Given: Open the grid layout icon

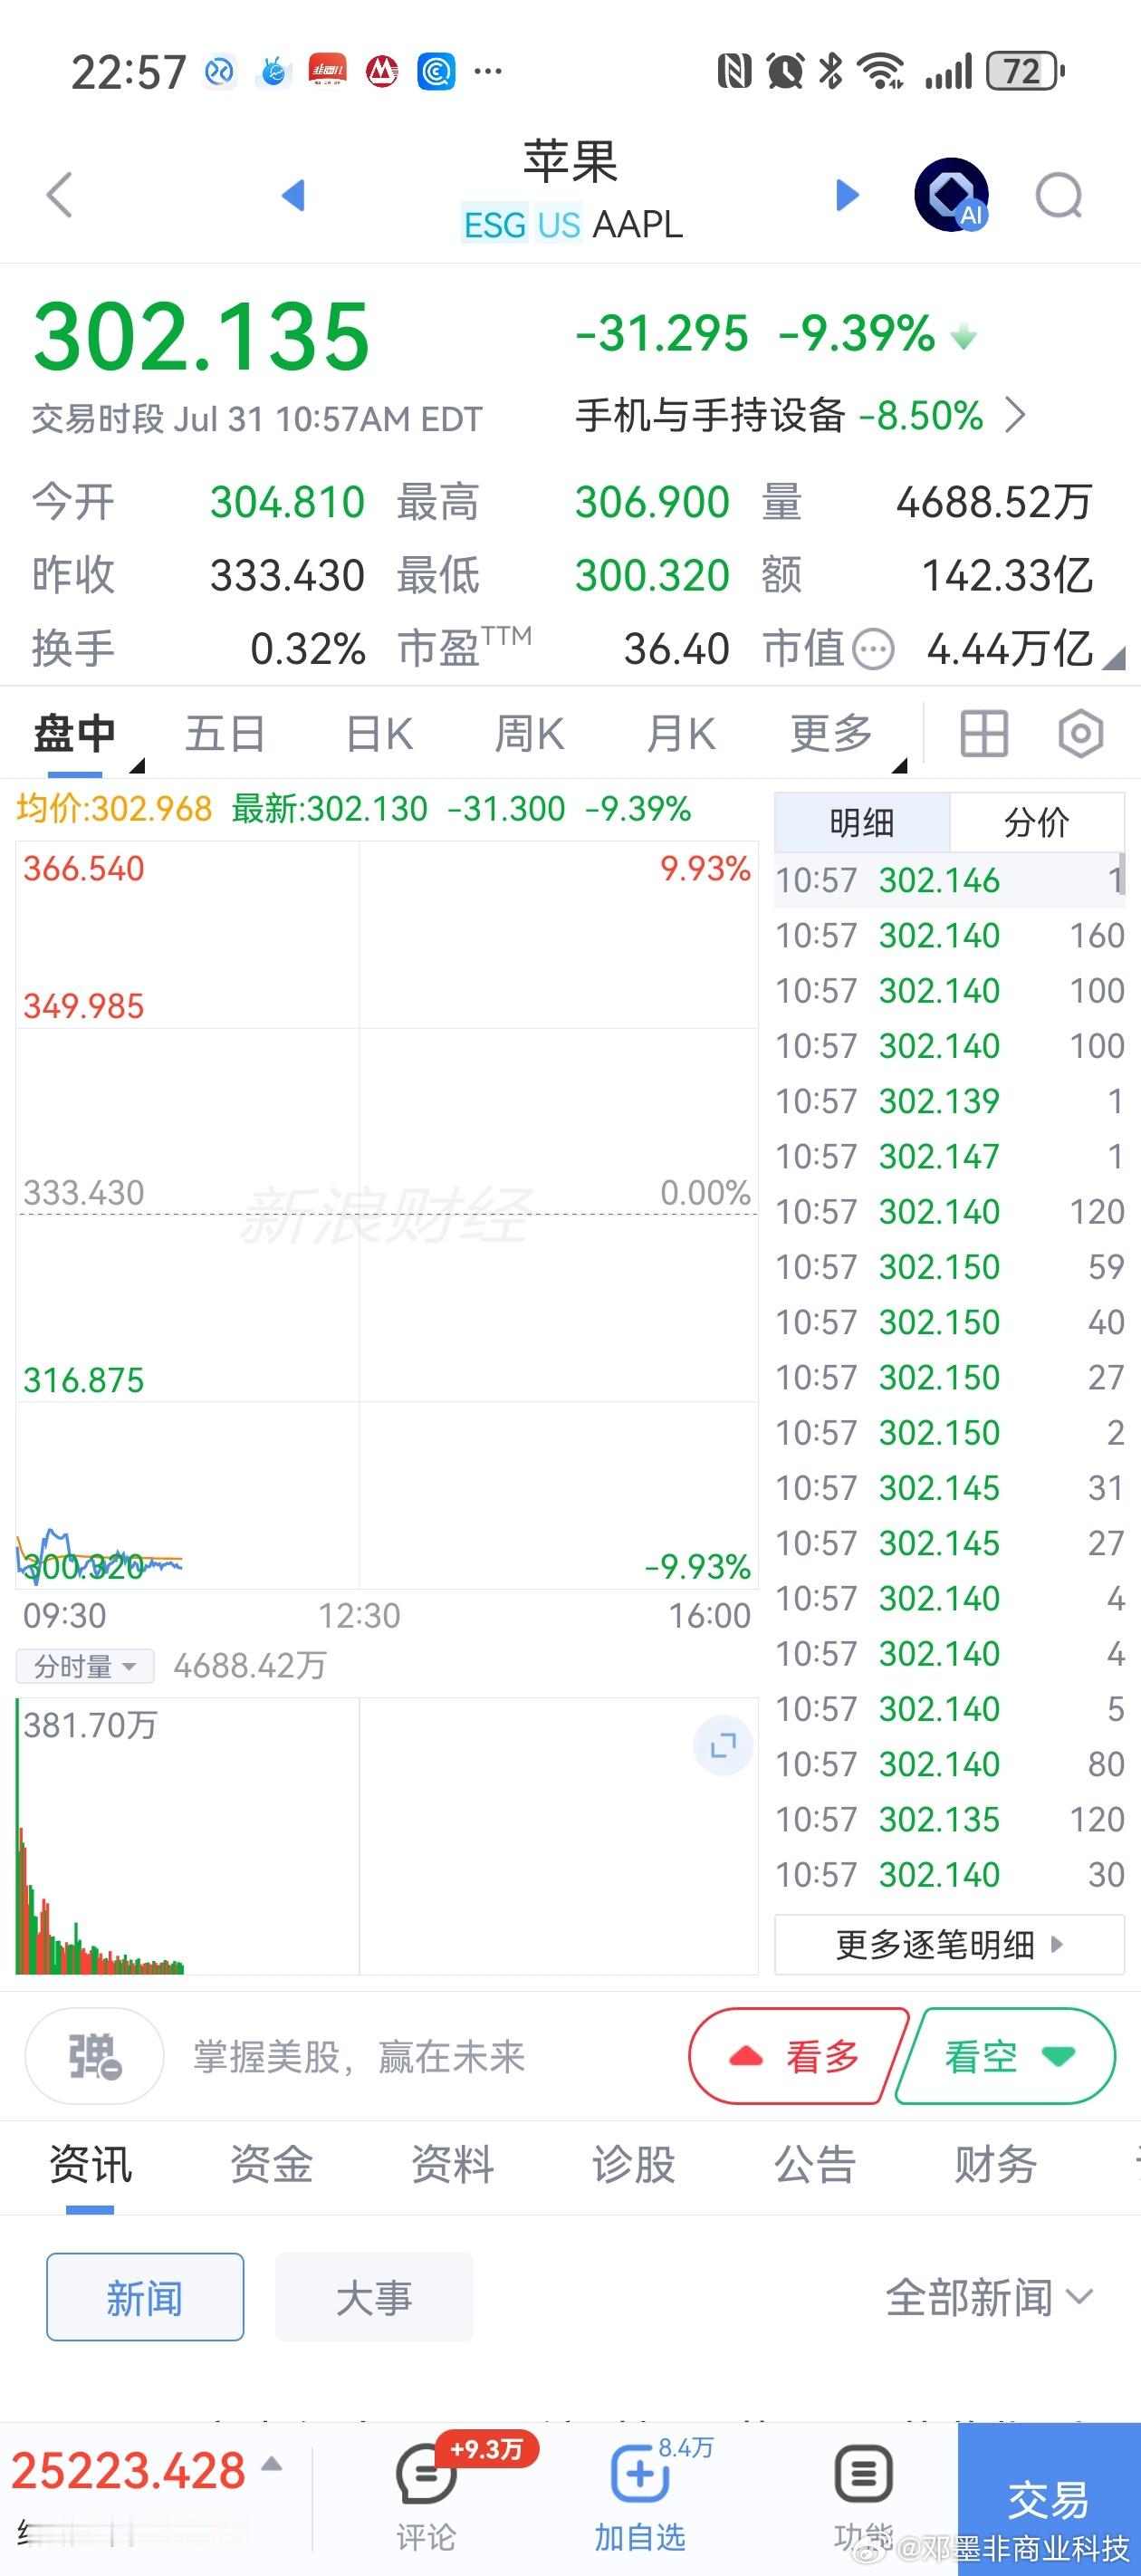Looking at the screenshot, I should pos(984,734).
